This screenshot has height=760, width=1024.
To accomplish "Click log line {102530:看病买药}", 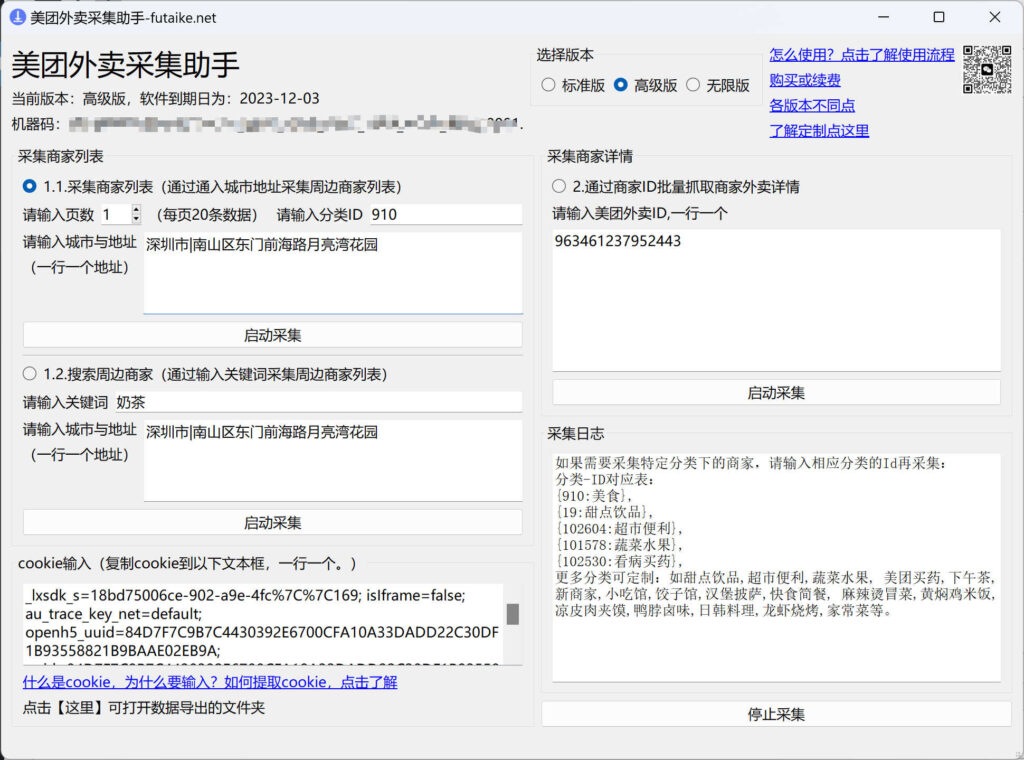I will [x=619, y=561].
